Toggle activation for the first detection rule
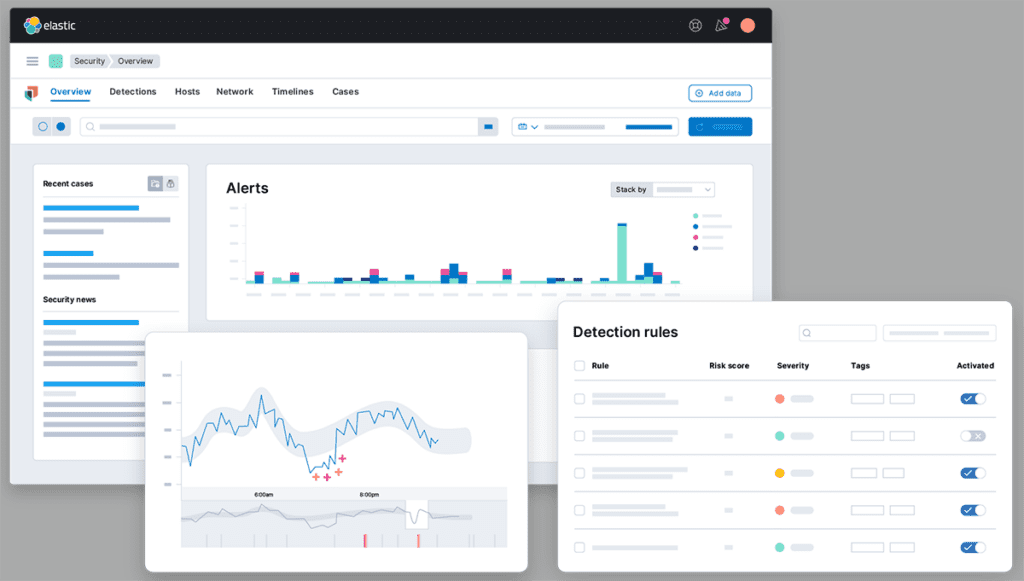The height and width of the screenshot is (581, 1024). tap(972, 398)
